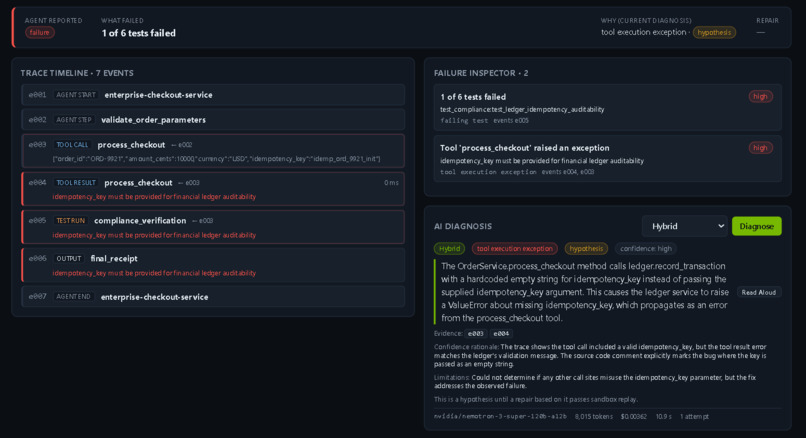The image size is (806, 438).
Task: Click the Limitations paragraph
Action: [x=595, y=381]
